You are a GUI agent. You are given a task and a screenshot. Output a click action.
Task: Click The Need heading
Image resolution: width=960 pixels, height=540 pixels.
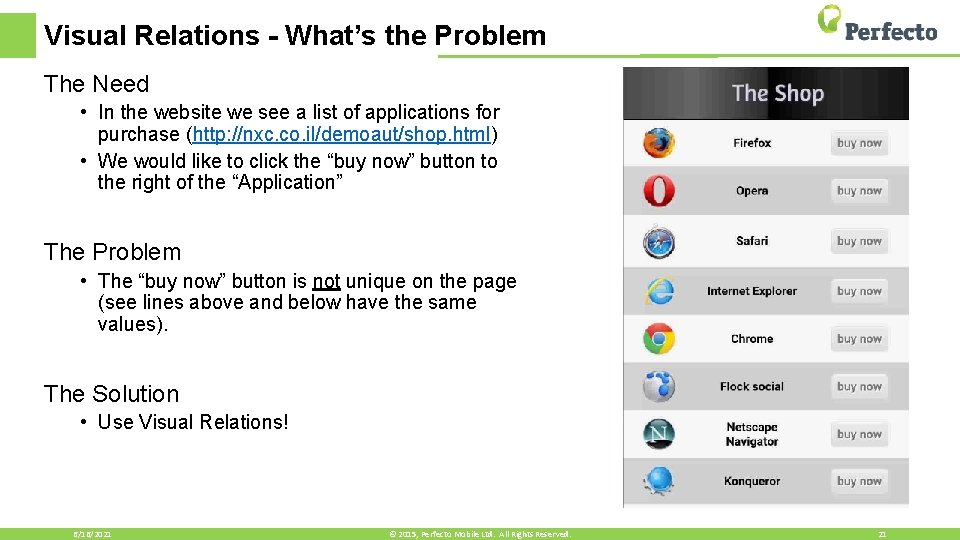coord(96,84)
